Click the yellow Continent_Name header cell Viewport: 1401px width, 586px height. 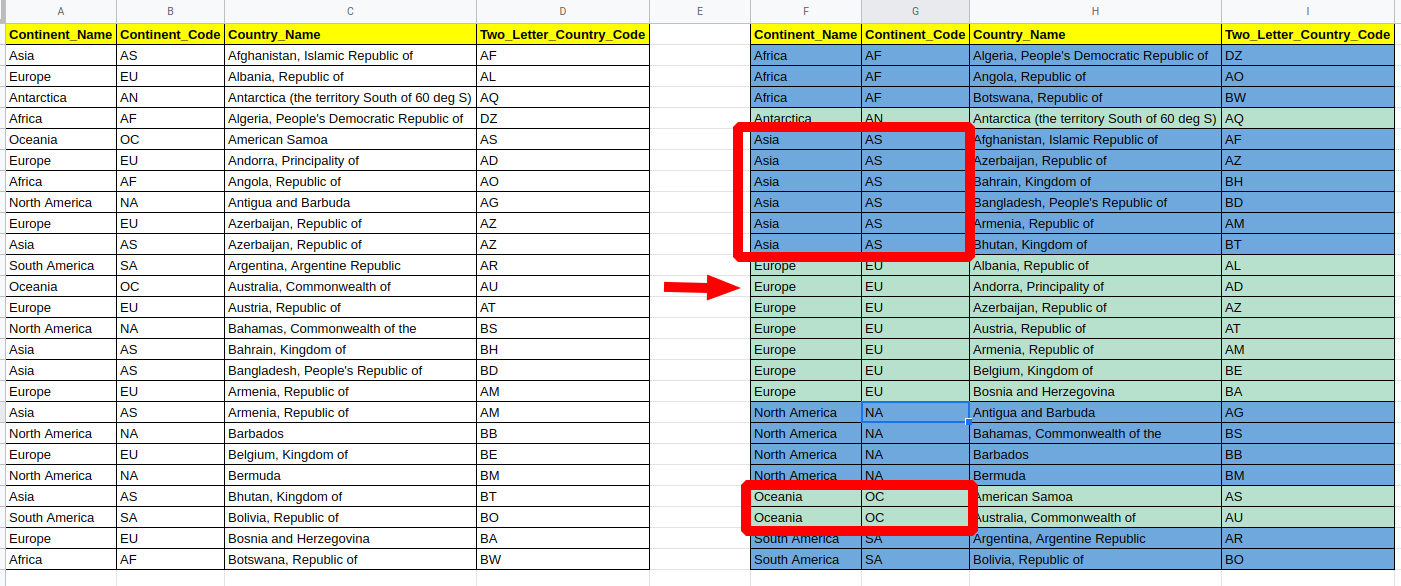[60, 33]
